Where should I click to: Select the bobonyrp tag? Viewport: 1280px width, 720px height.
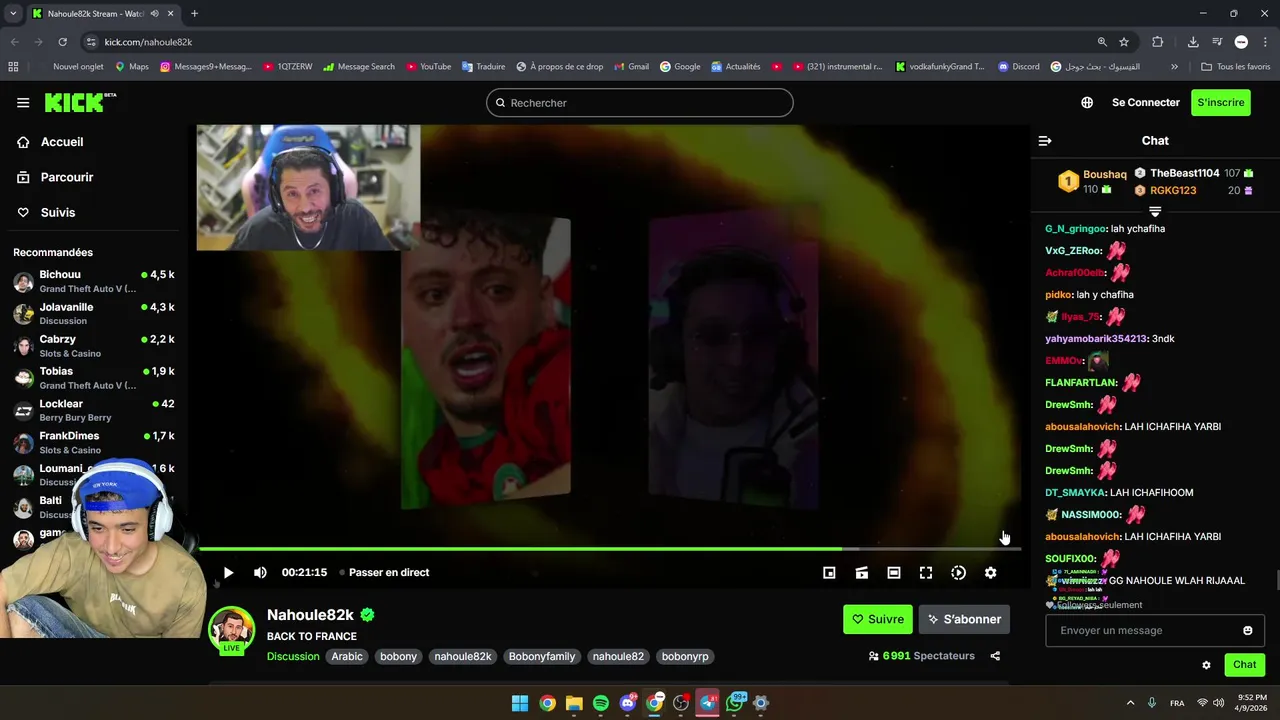[x=685, y=657]
